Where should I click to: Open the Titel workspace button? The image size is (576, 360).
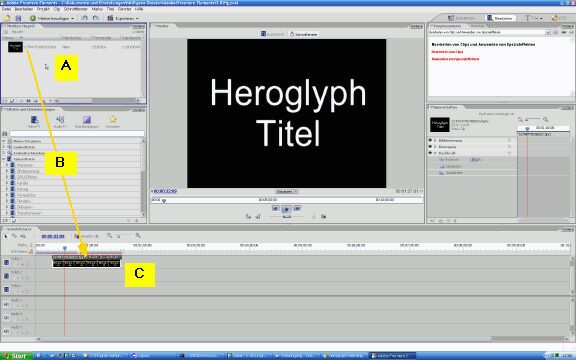(x=533, y=18)
